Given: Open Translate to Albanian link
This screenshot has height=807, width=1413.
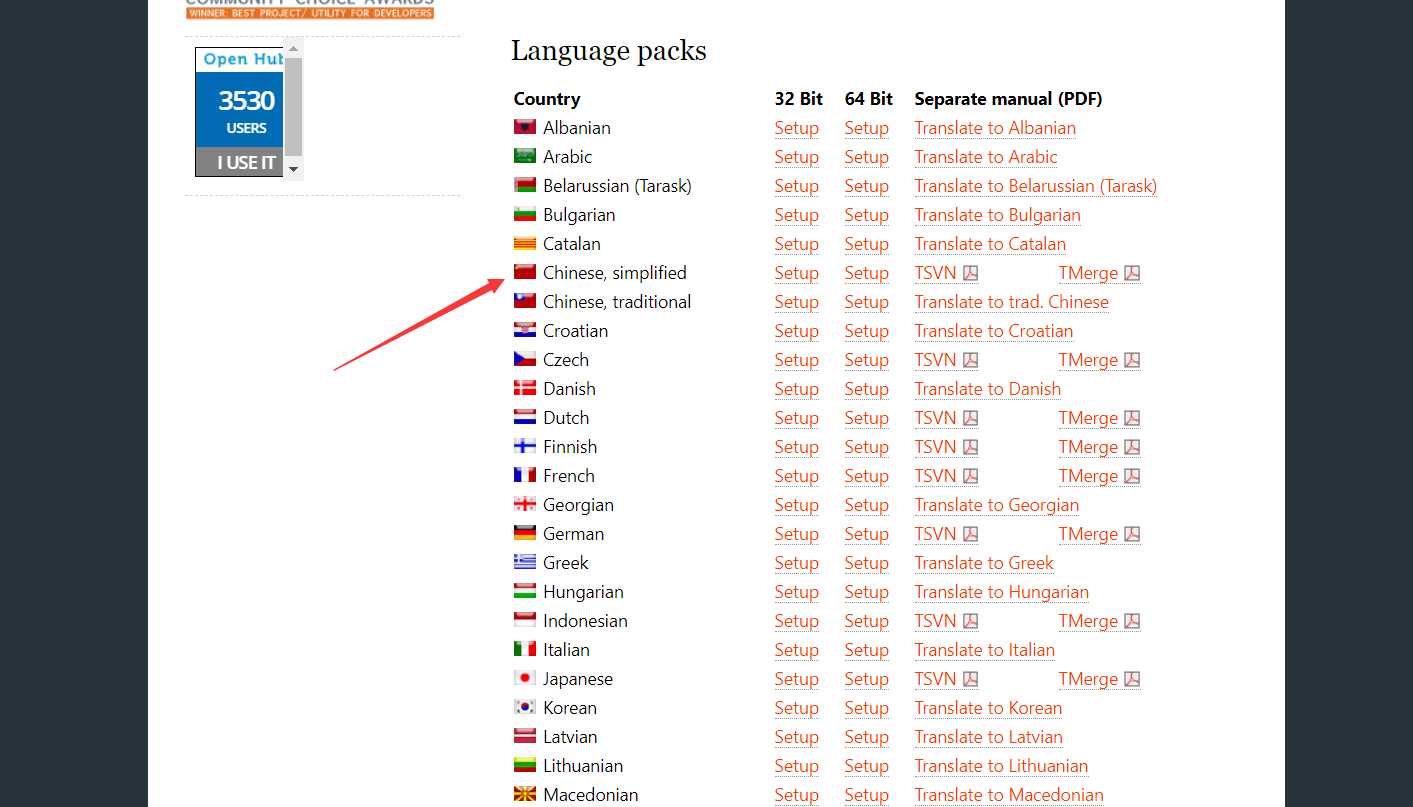Looking at the screenshot, I should [995, 128].
